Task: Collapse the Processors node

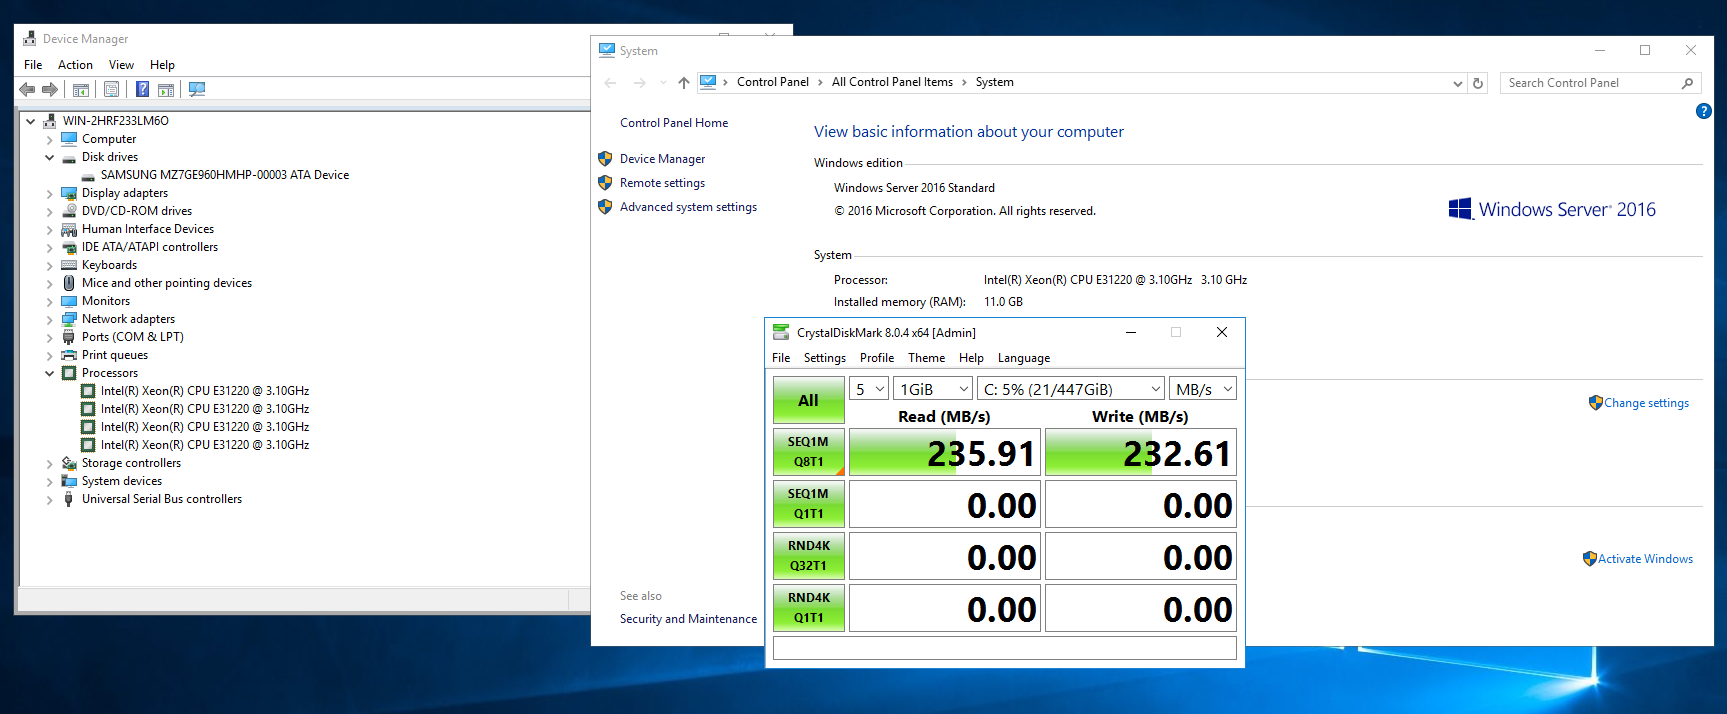Action: (50, 373)
